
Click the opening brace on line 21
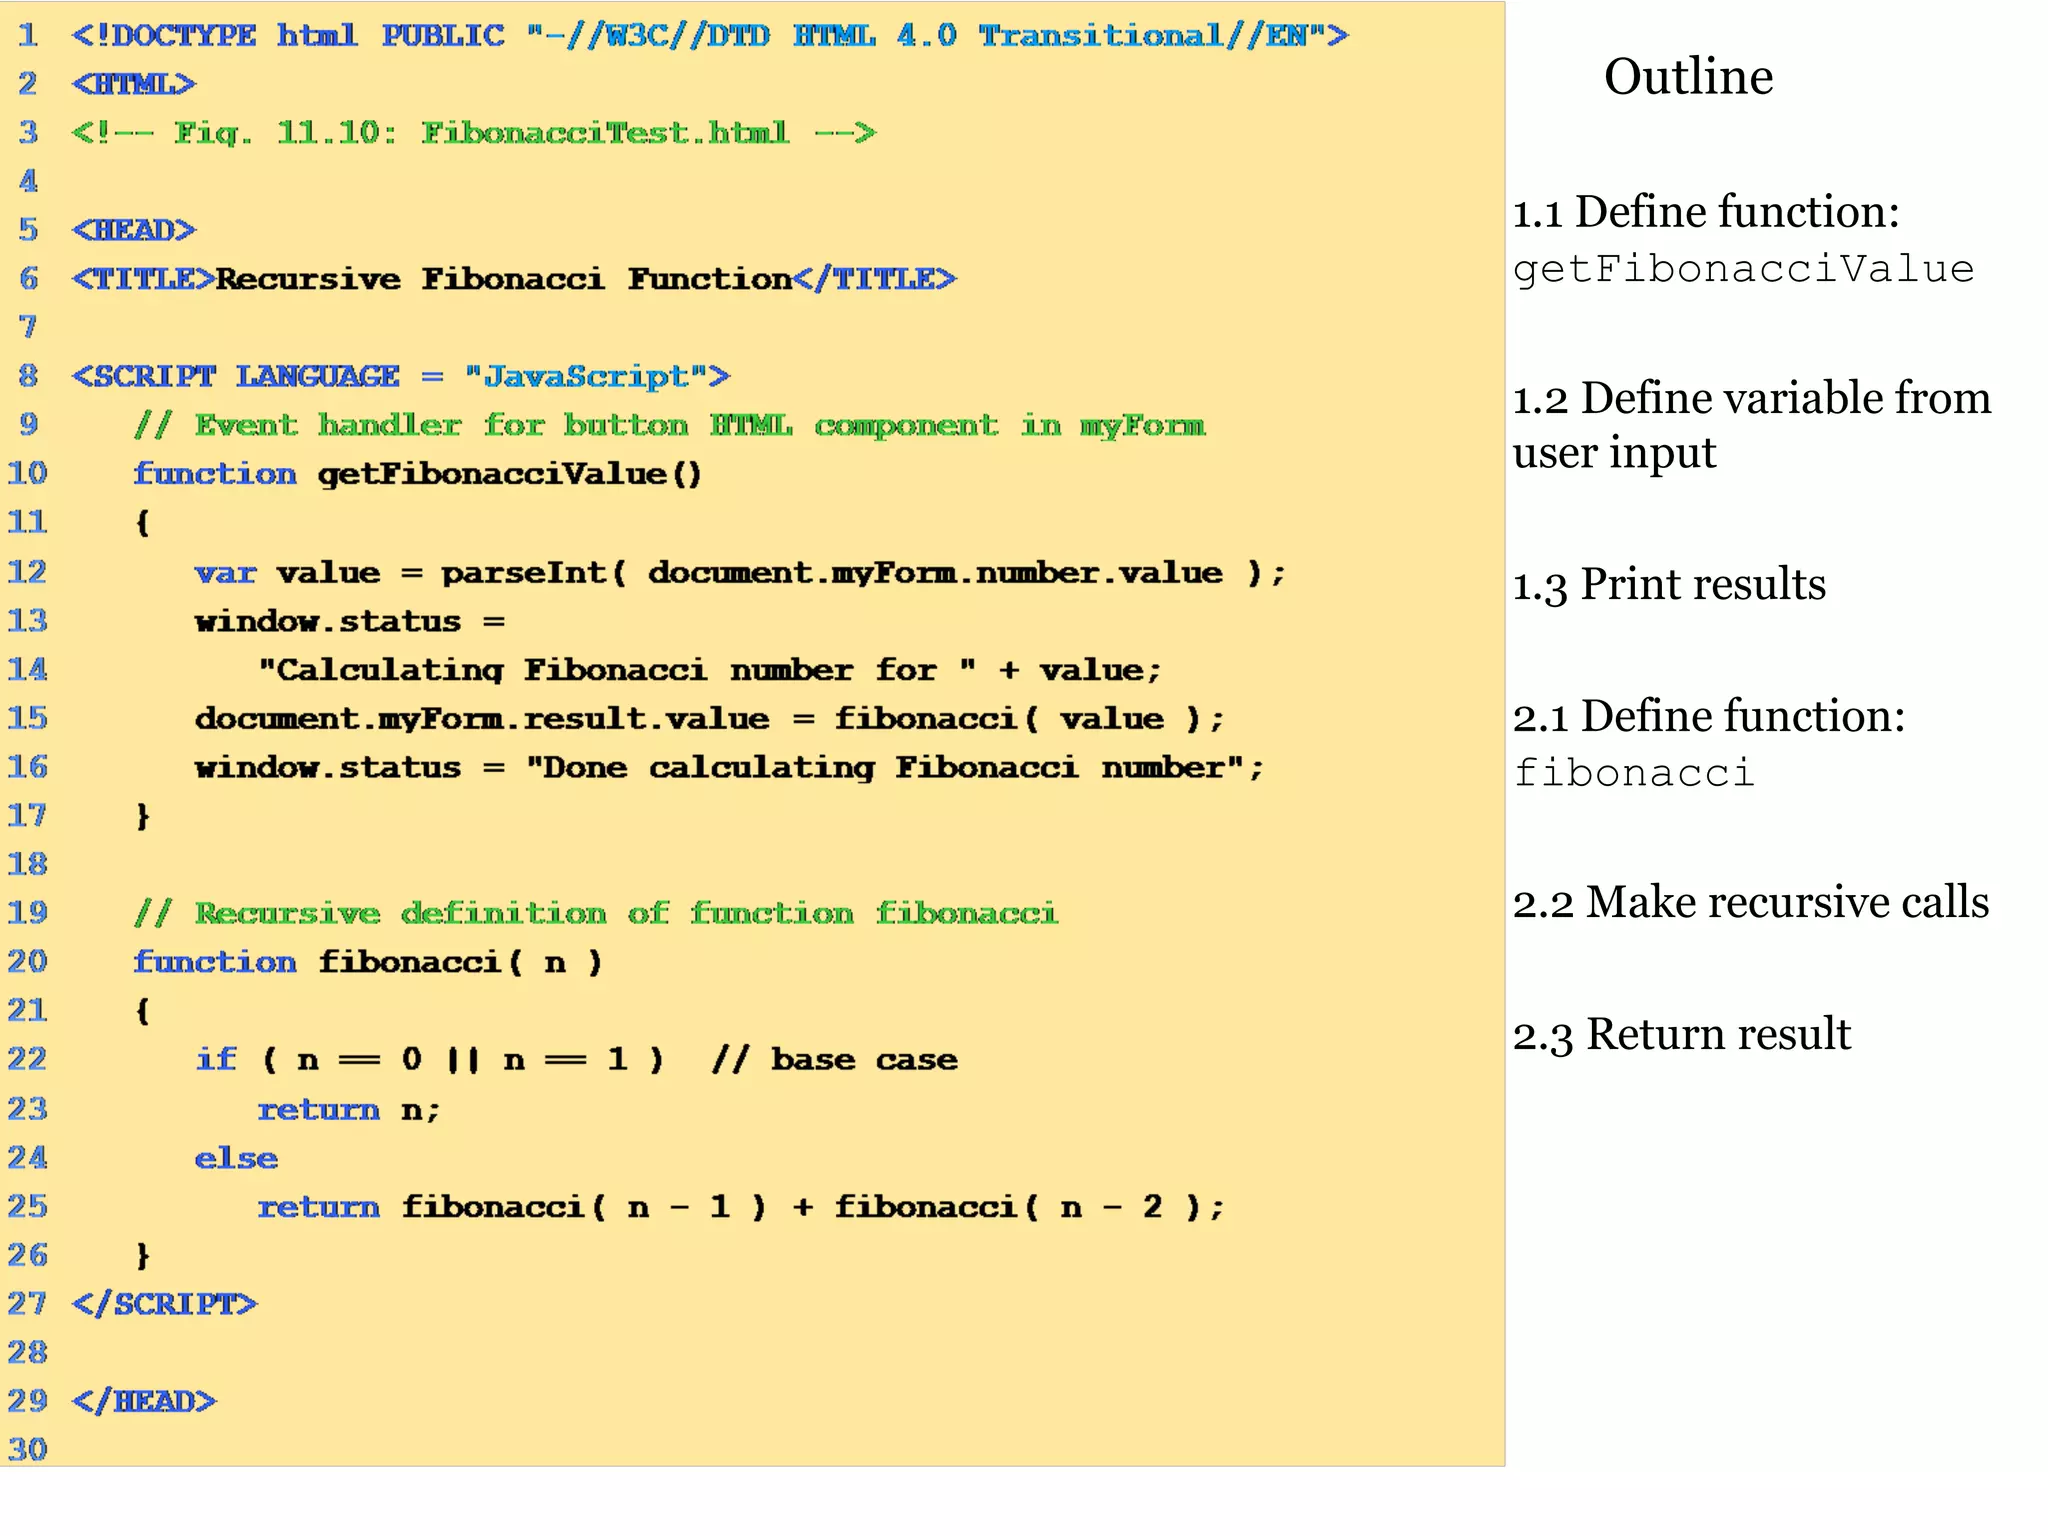pos(143,1011)
